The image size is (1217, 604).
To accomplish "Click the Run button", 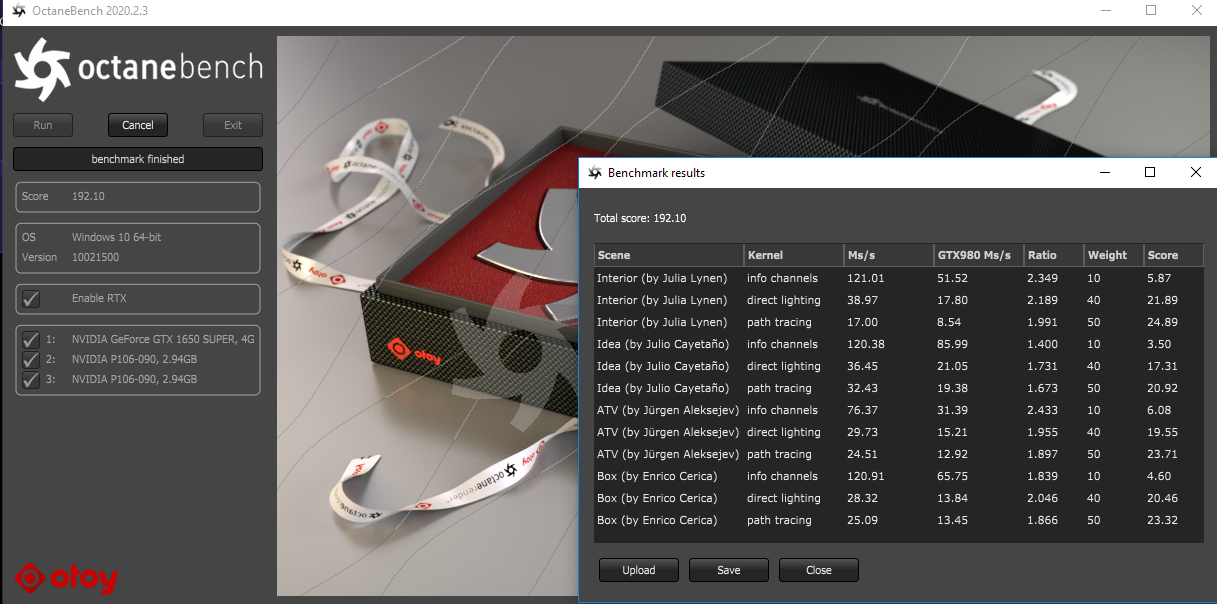I will coord(43,125).
